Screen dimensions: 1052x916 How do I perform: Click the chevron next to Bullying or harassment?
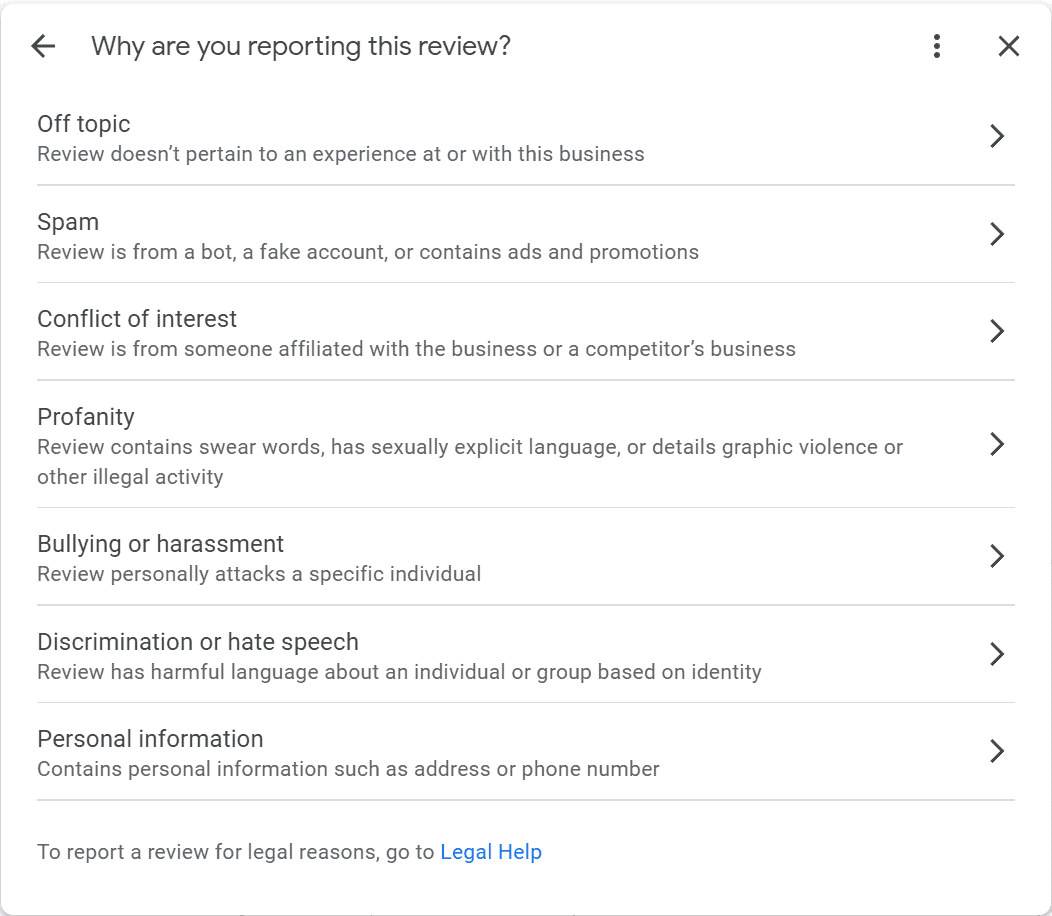(997, 556)
